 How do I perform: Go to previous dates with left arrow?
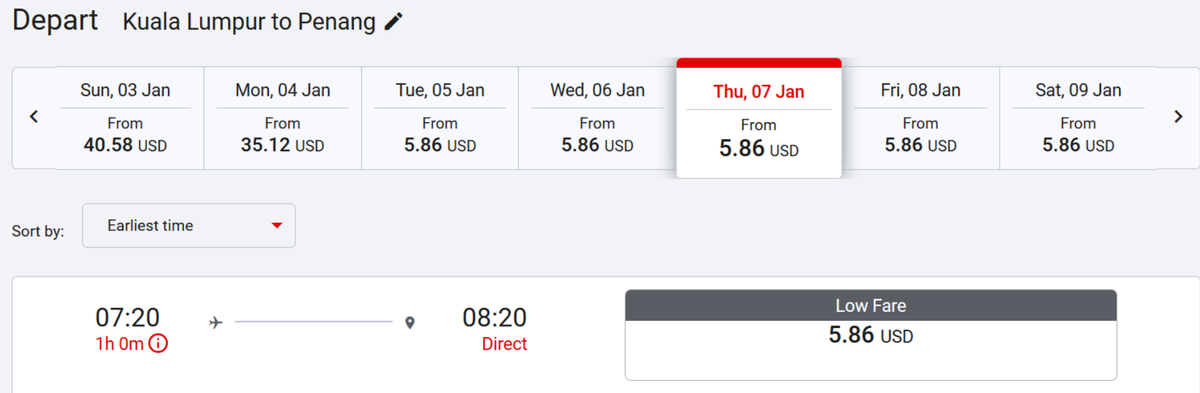tap(33, 117)
